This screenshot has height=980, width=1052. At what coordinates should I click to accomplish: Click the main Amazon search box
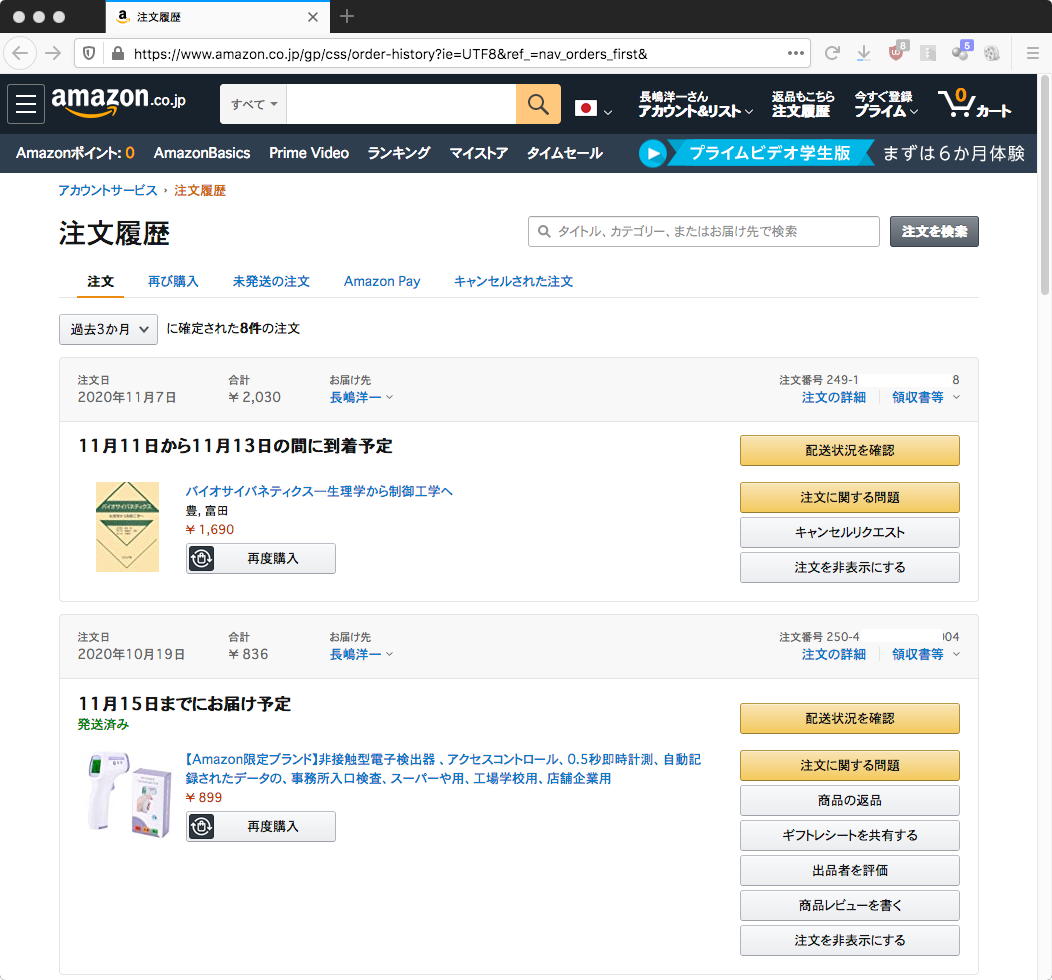click(401, 104)
